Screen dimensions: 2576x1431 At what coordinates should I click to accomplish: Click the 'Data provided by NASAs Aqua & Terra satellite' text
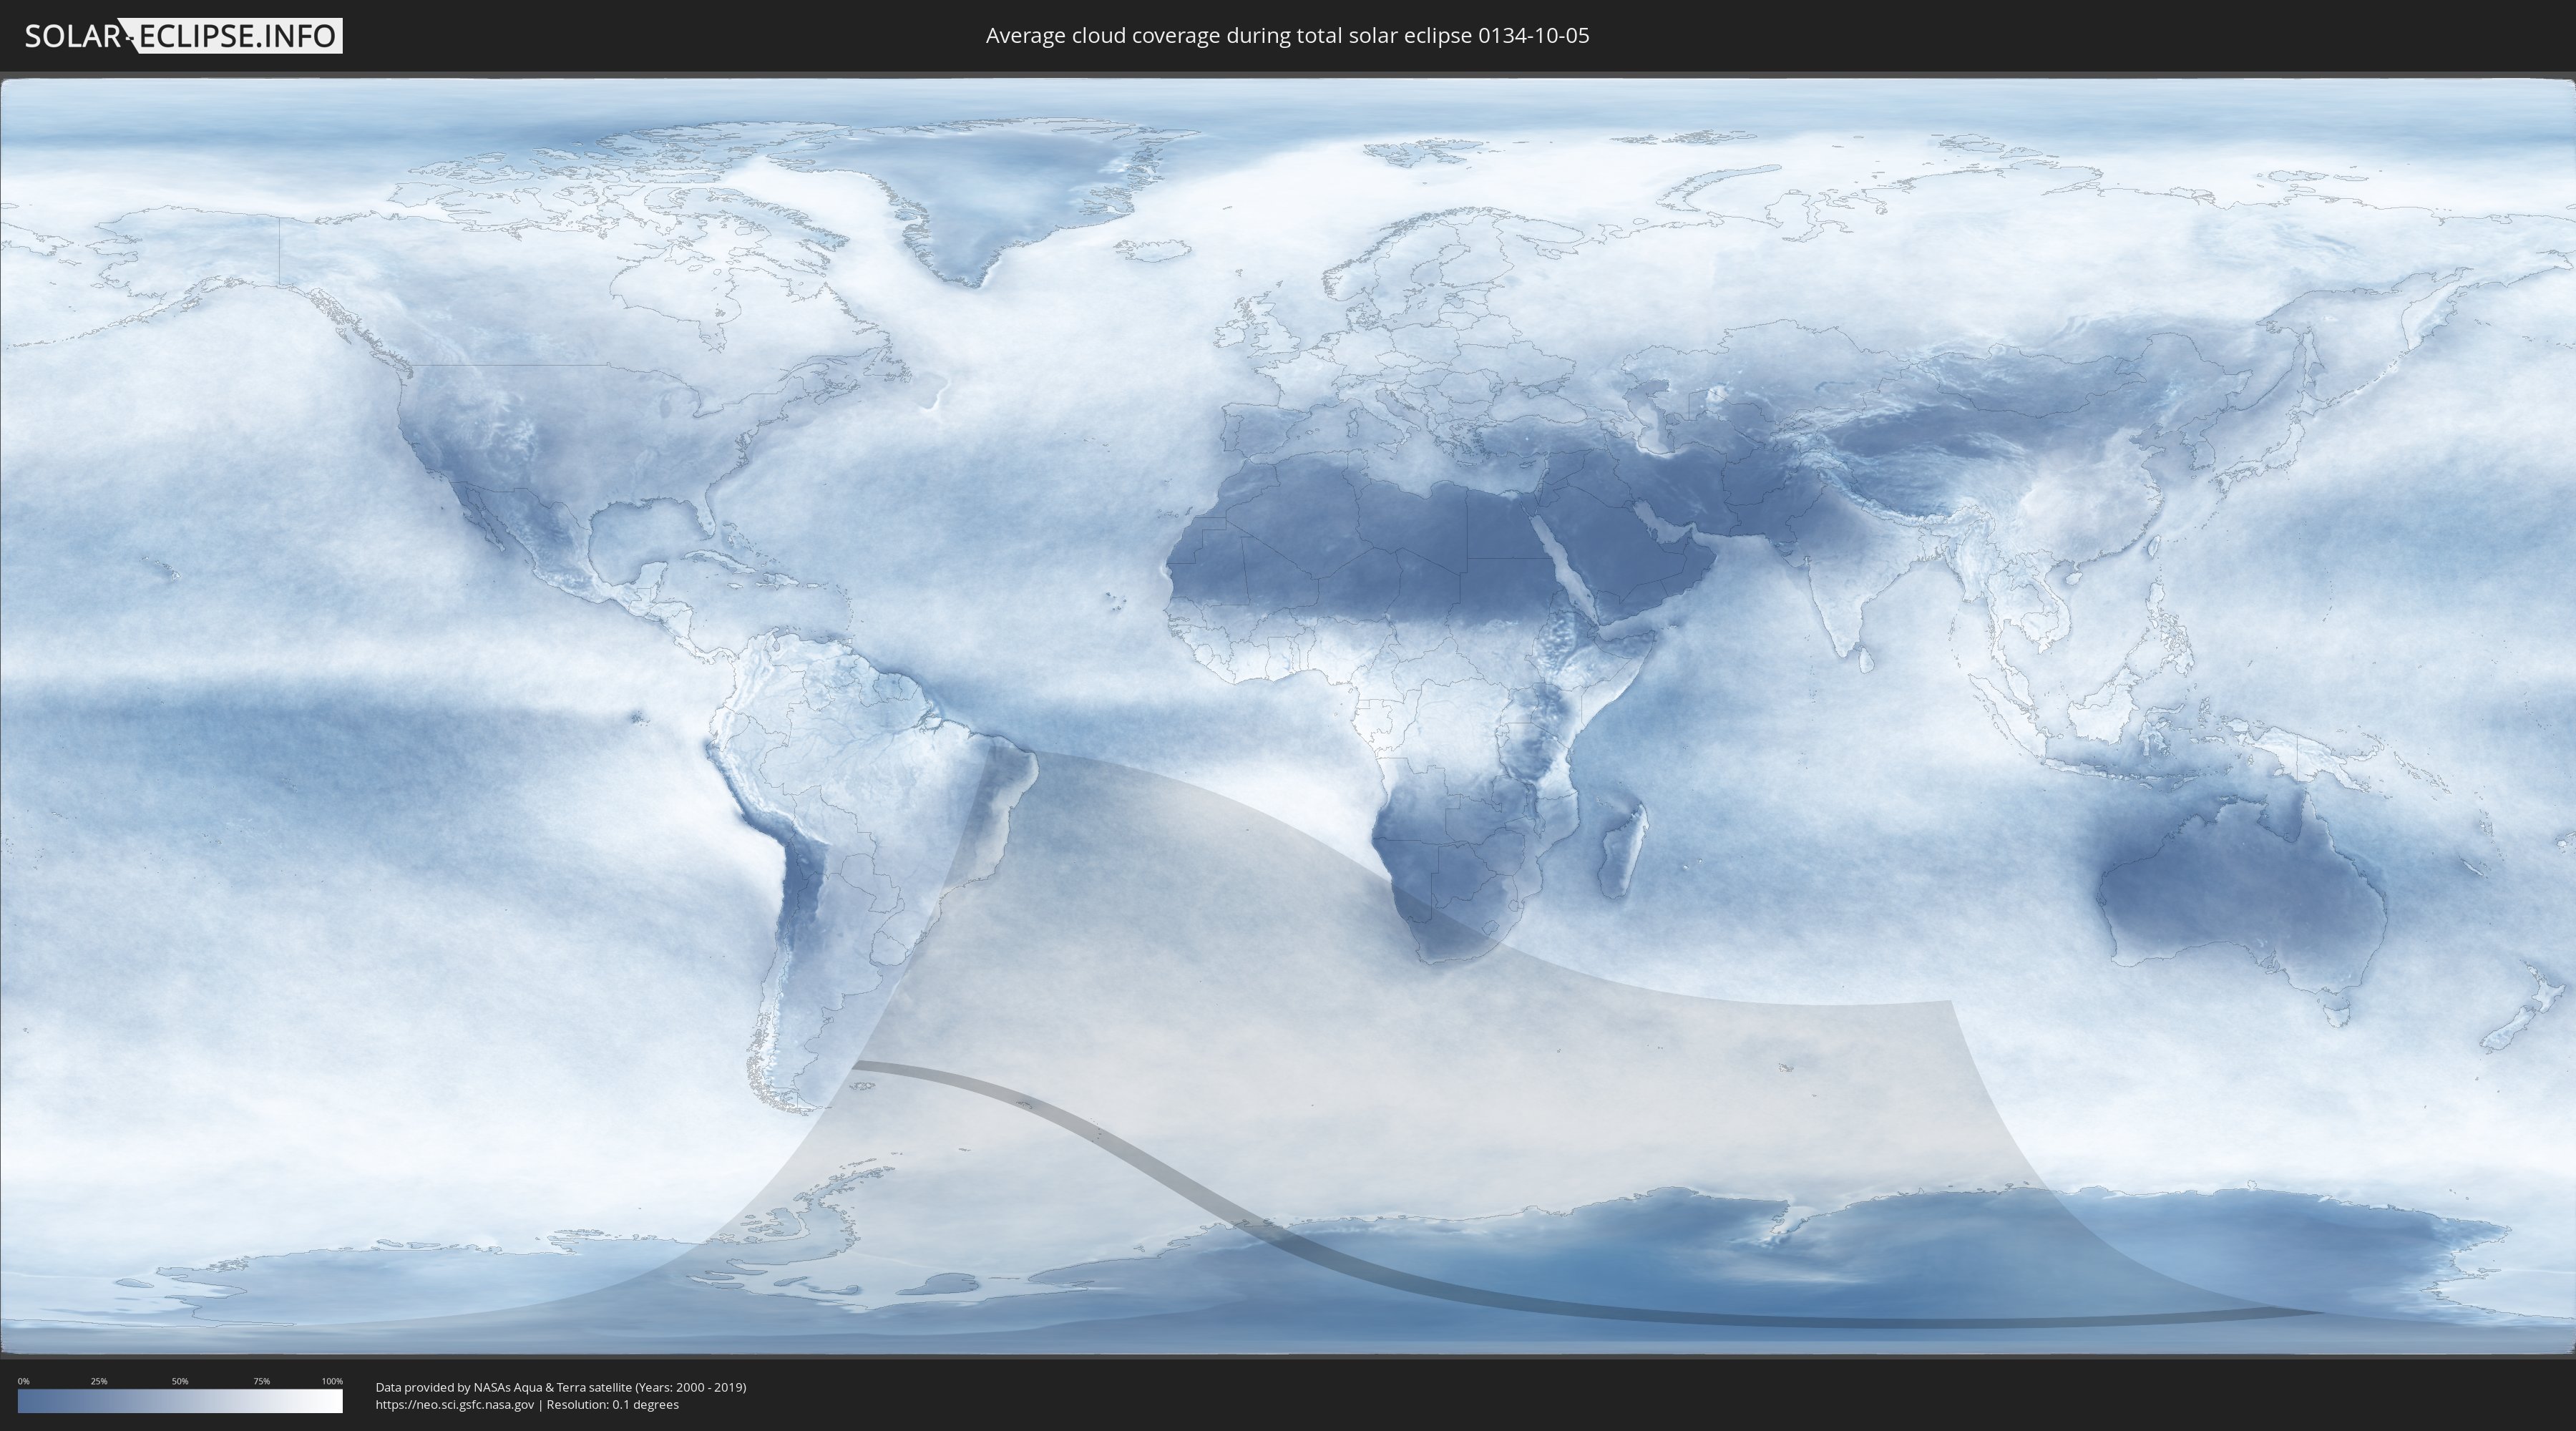click(503, 1387)
